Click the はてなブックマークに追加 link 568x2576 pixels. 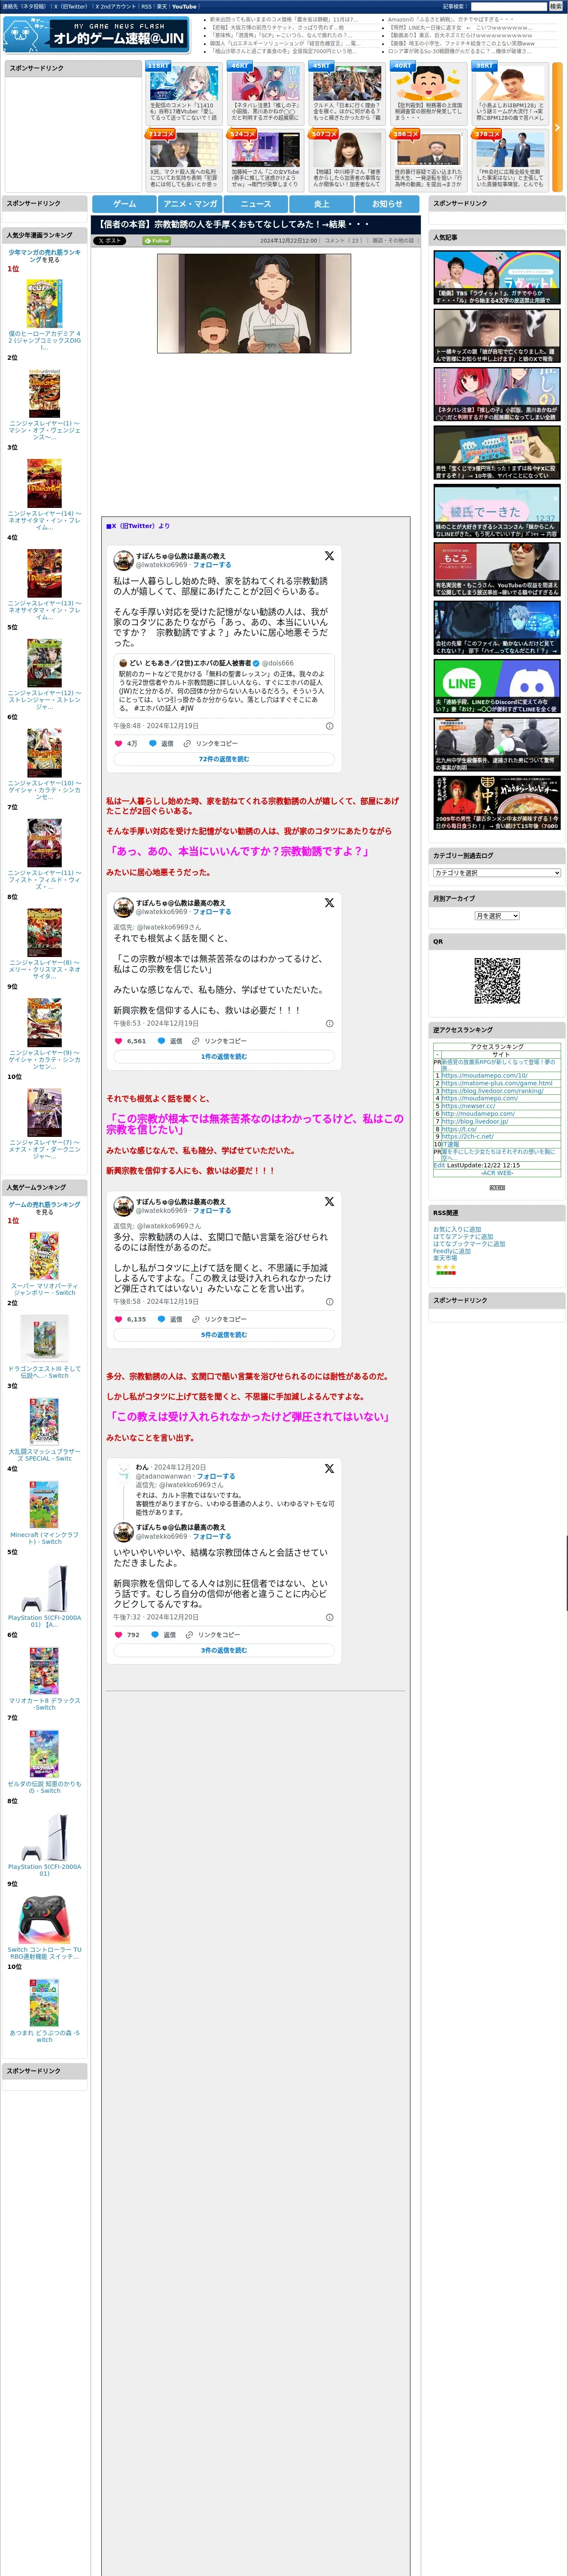coord(469,1244)
